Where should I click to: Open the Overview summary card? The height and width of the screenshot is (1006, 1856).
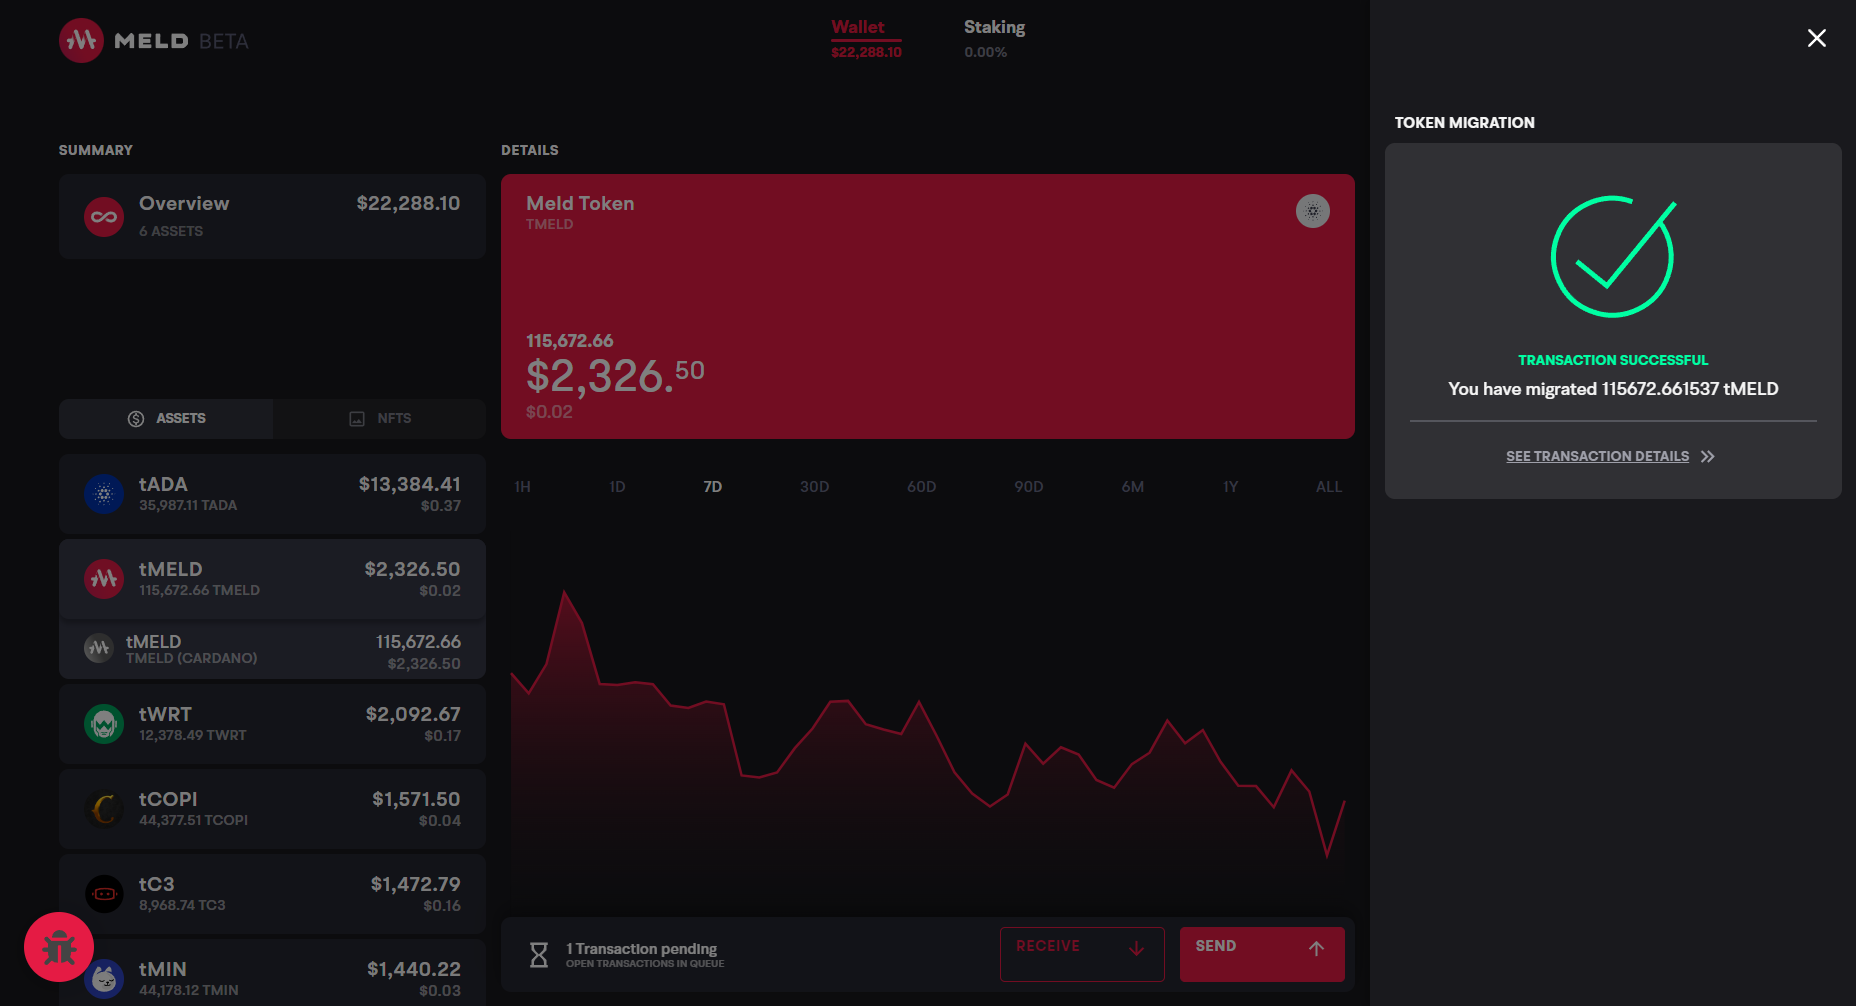tap(272, 217)
